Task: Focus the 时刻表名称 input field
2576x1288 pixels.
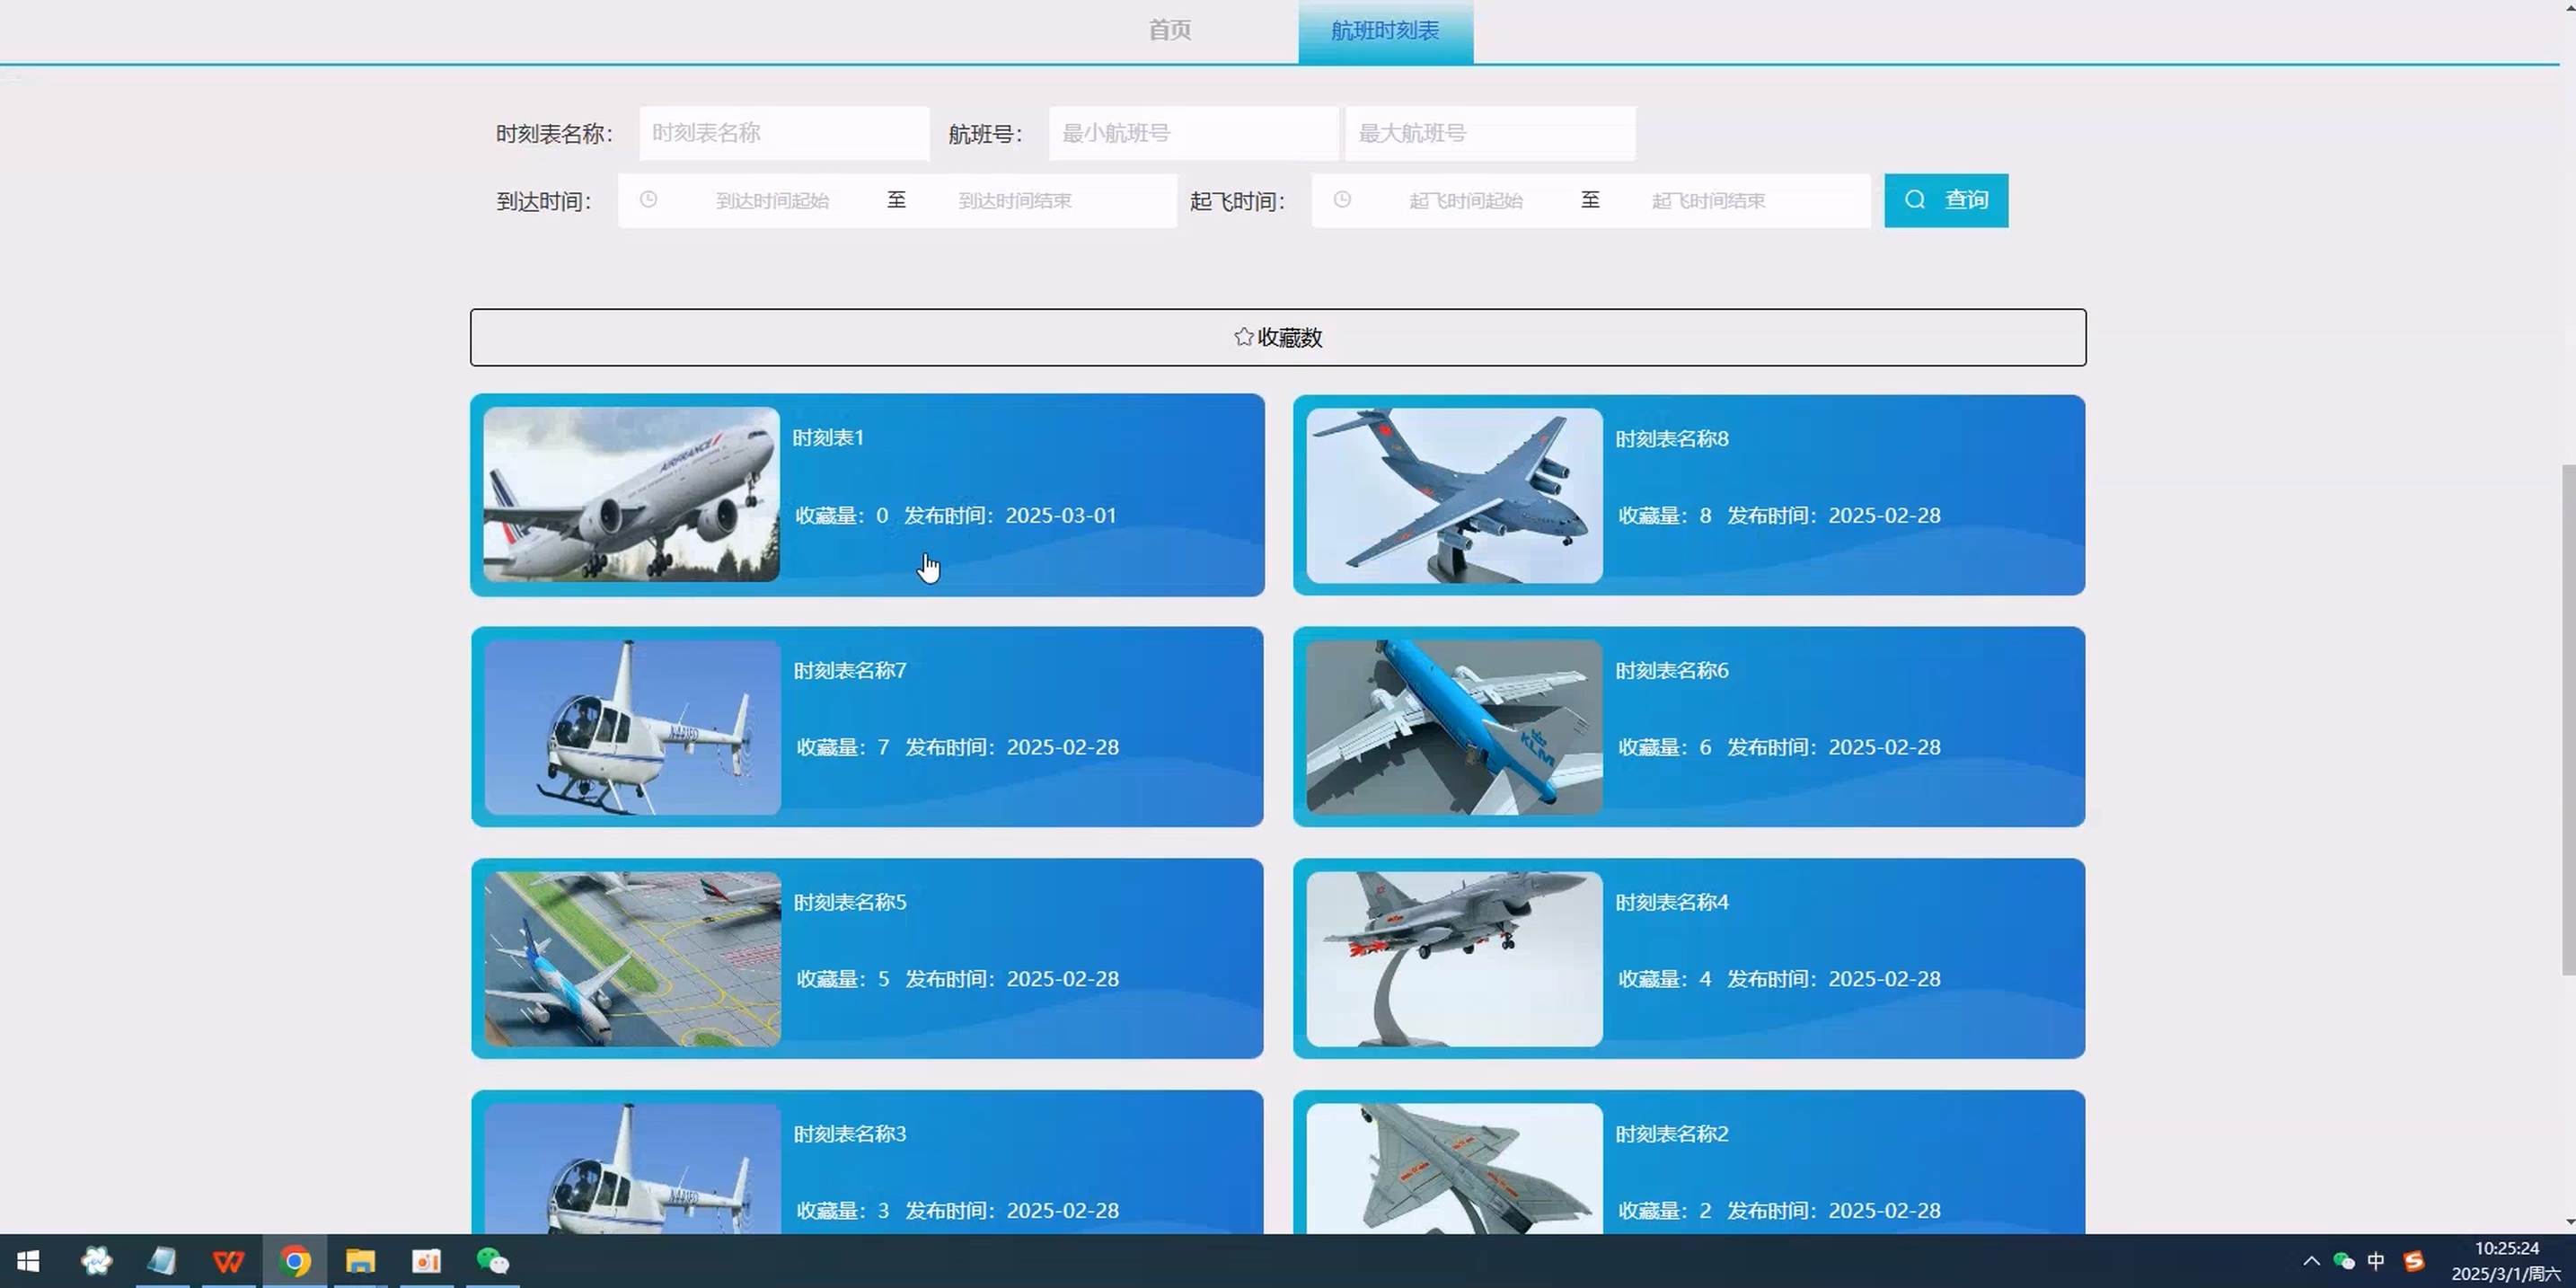Action: point(784,133)
